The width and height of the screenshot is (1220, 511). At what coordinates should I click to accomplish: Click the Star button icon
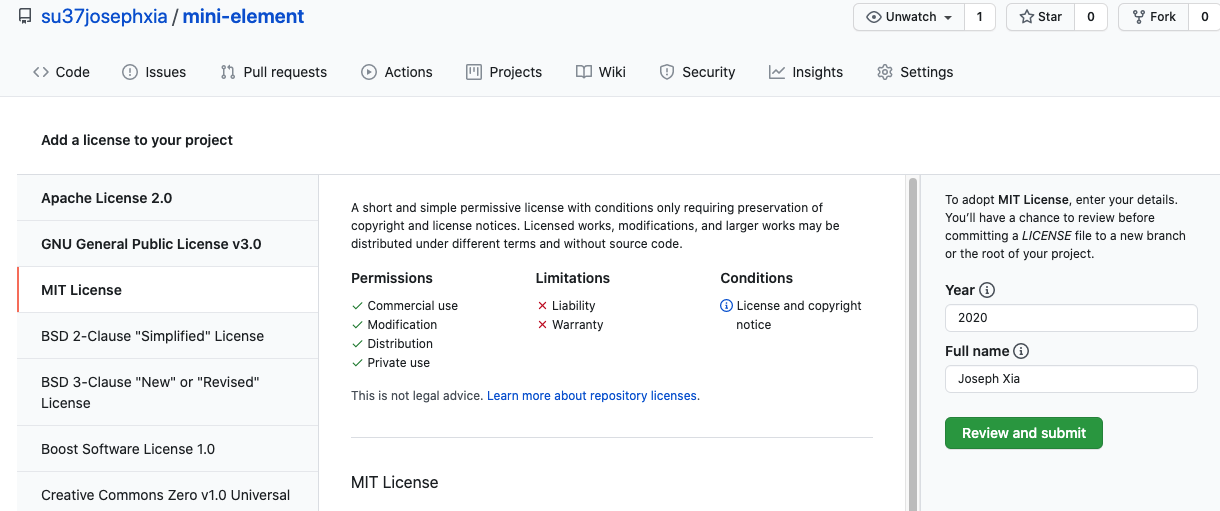click(1026, 17)
